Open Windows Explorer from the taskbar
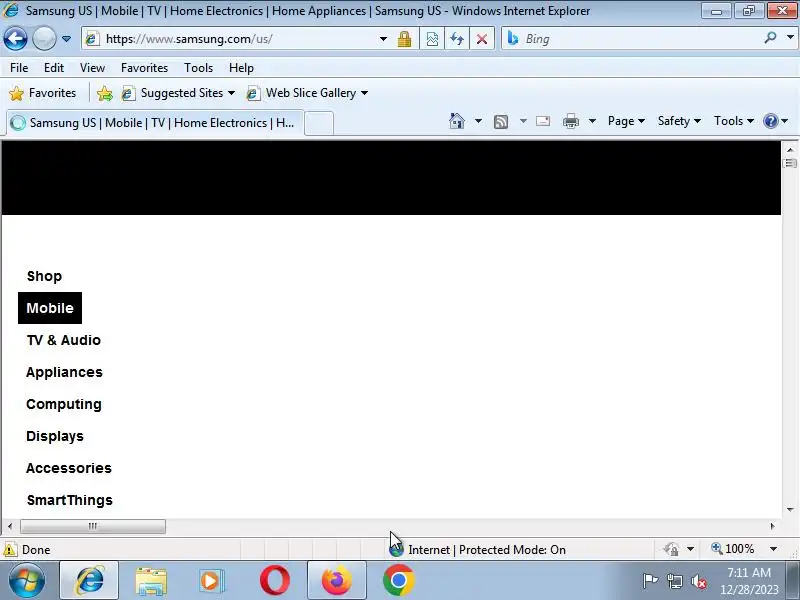This screenshot has width=800, height=600. point(151,581)
